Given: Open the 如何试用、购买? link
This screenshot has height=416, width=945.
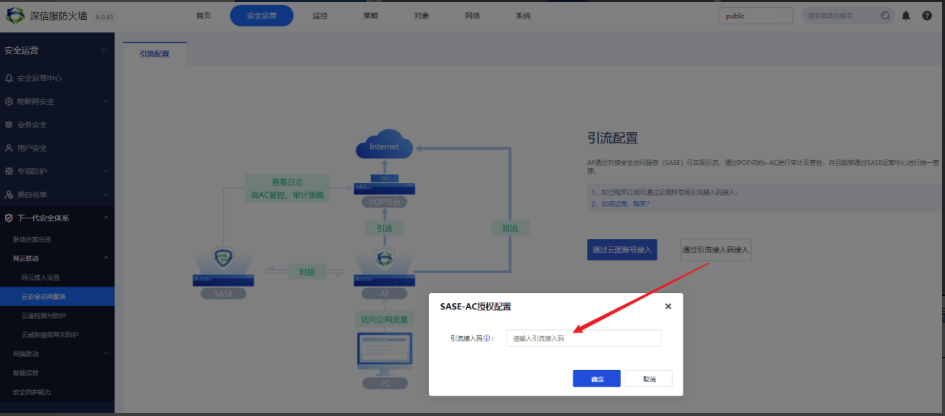Looking at the screenshot, I should [x=624, y=204].
